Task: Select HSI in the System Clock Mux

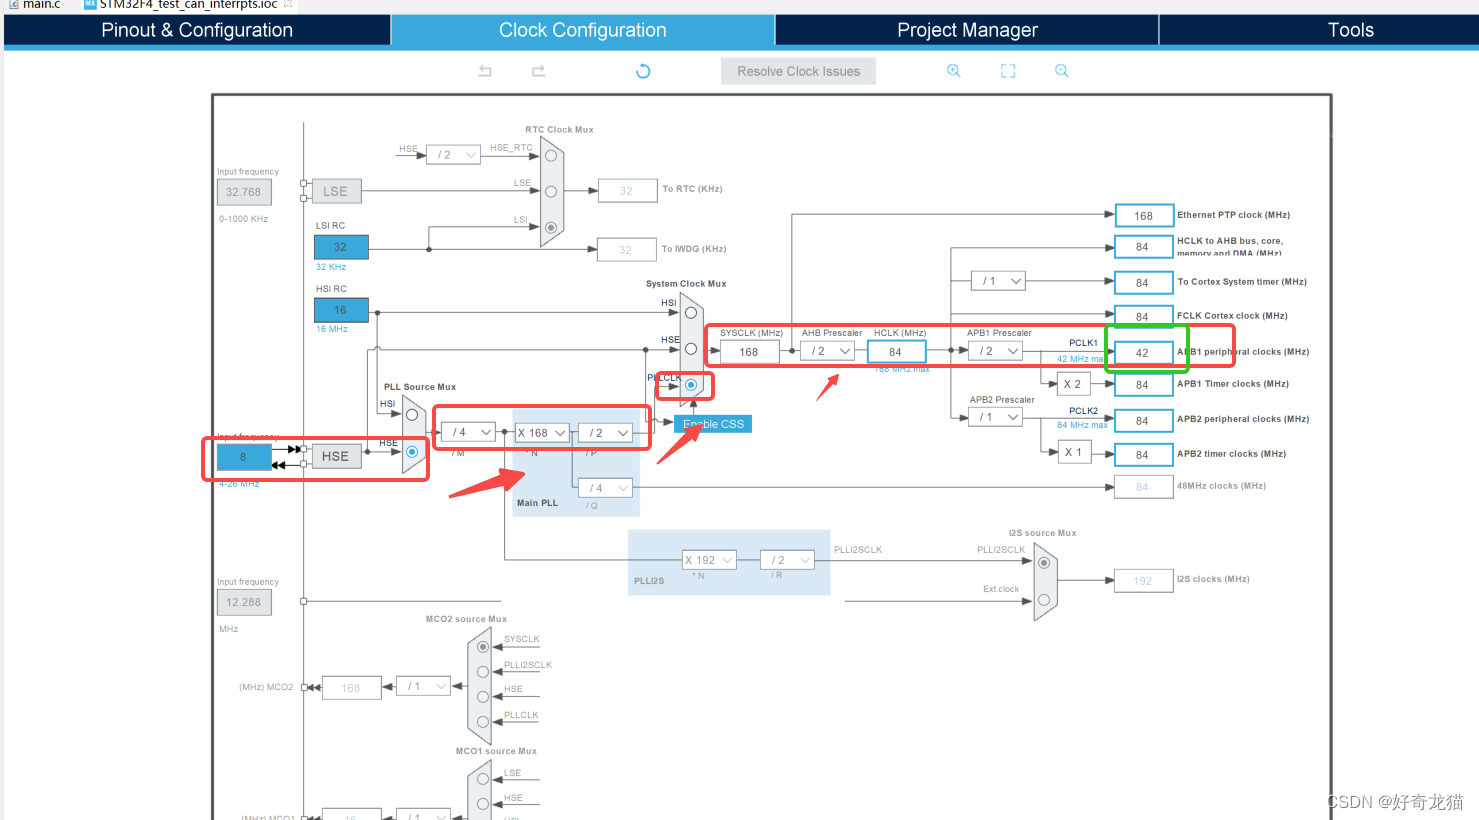Action: click(691, 313)
